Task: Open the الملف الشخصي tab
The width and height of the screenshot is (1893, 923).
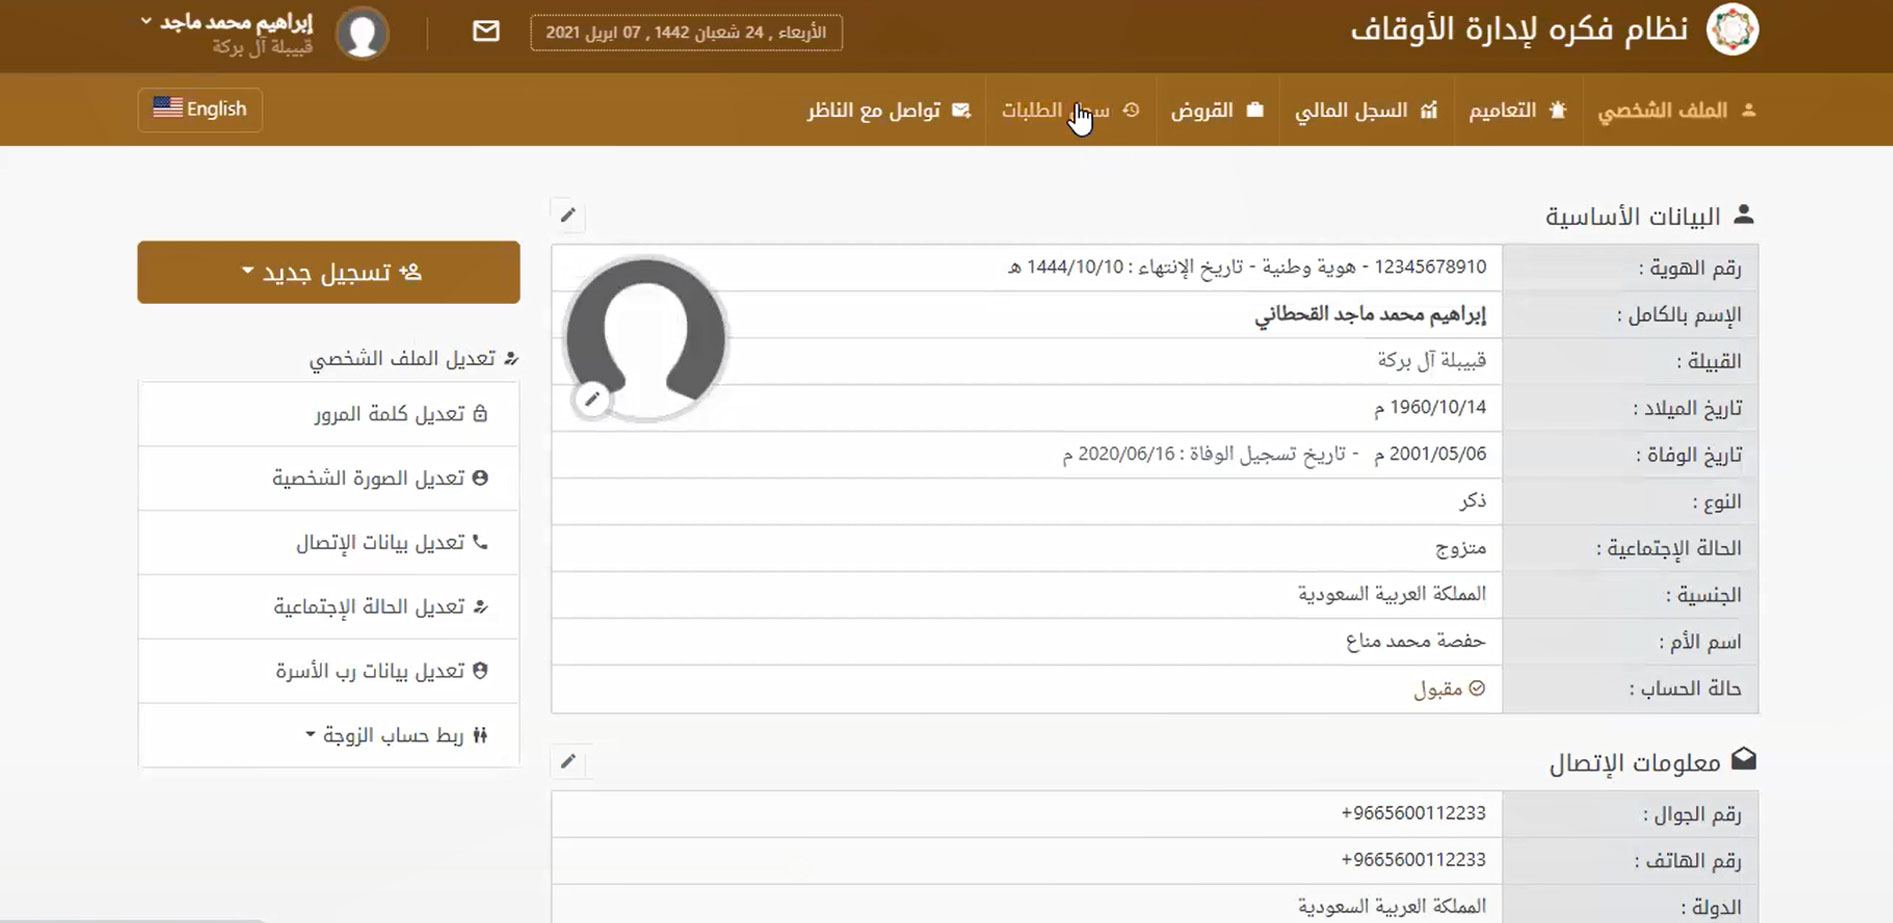Action: (x=1675, y=110)
